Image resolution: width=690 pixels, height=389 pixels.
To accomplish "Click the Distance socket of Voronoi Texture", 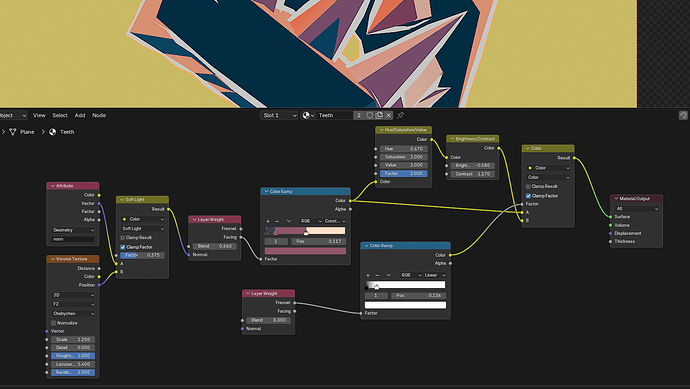I will coord(99,268).
